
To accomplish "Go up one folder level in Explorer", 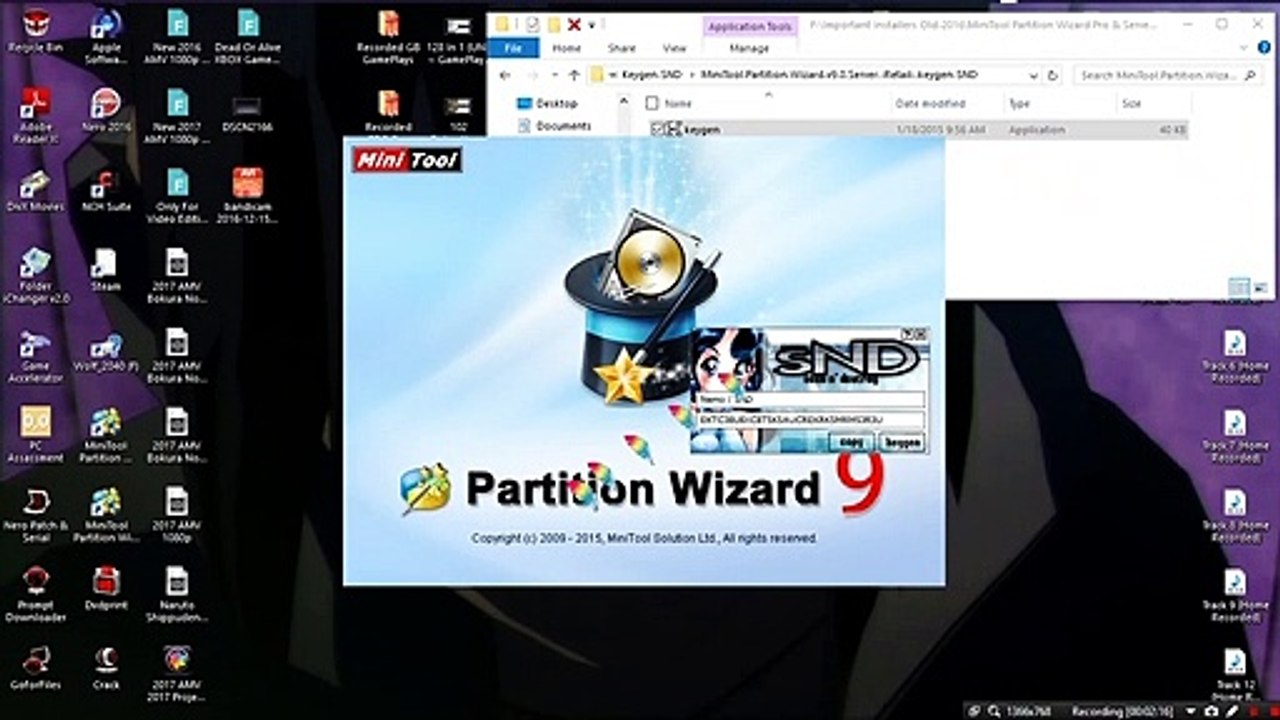I will point(573,75).
